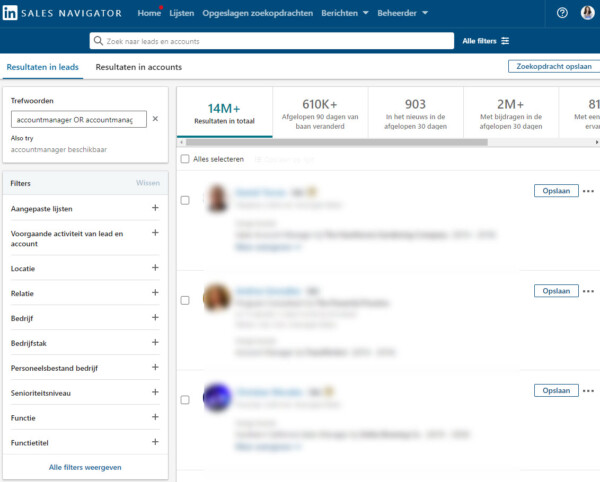Check the Alles selecteren checkbox
Screen dimensions: 600x482
click(x=185, y=159)
